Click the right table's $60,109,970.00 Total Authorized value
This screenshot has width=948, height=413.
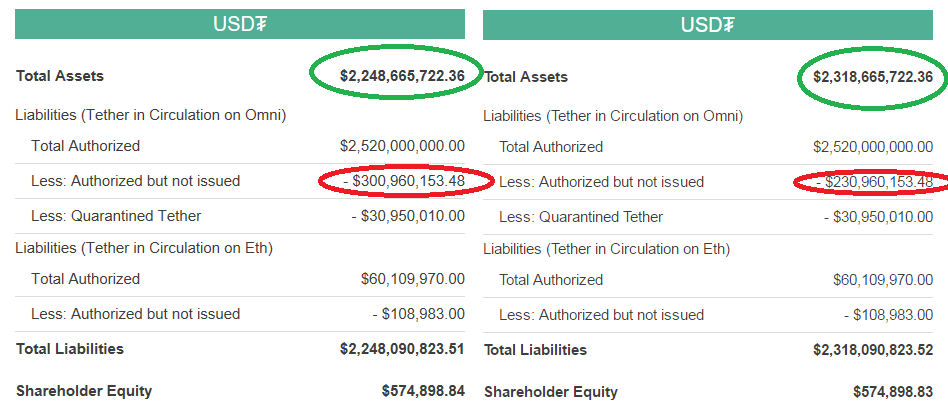click(x=883, y=280)
